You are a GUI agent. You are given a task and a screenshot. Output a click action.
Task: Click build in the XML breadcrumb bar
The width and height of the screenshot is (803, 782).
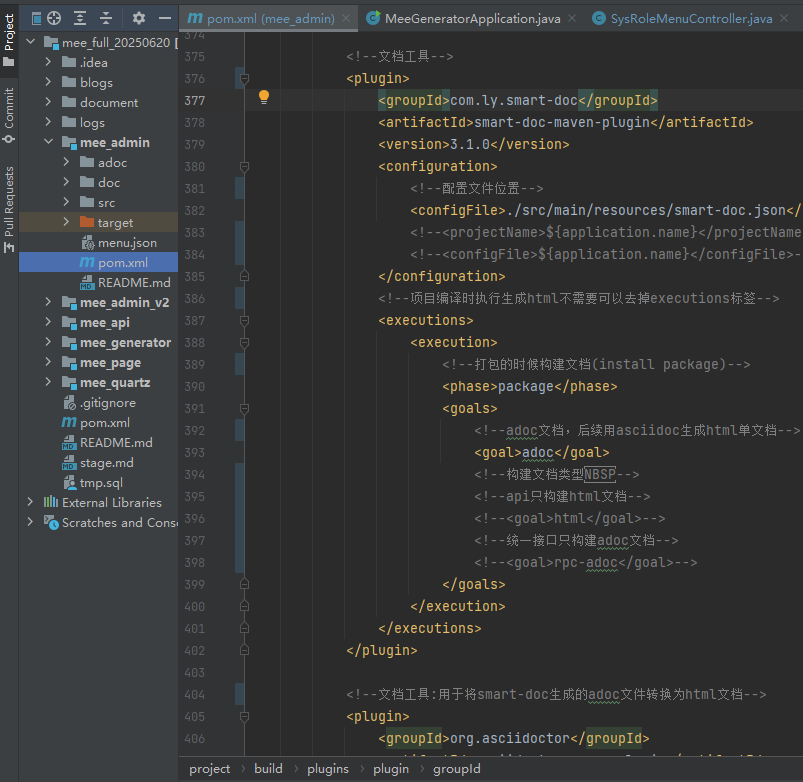tap(268, 769)
